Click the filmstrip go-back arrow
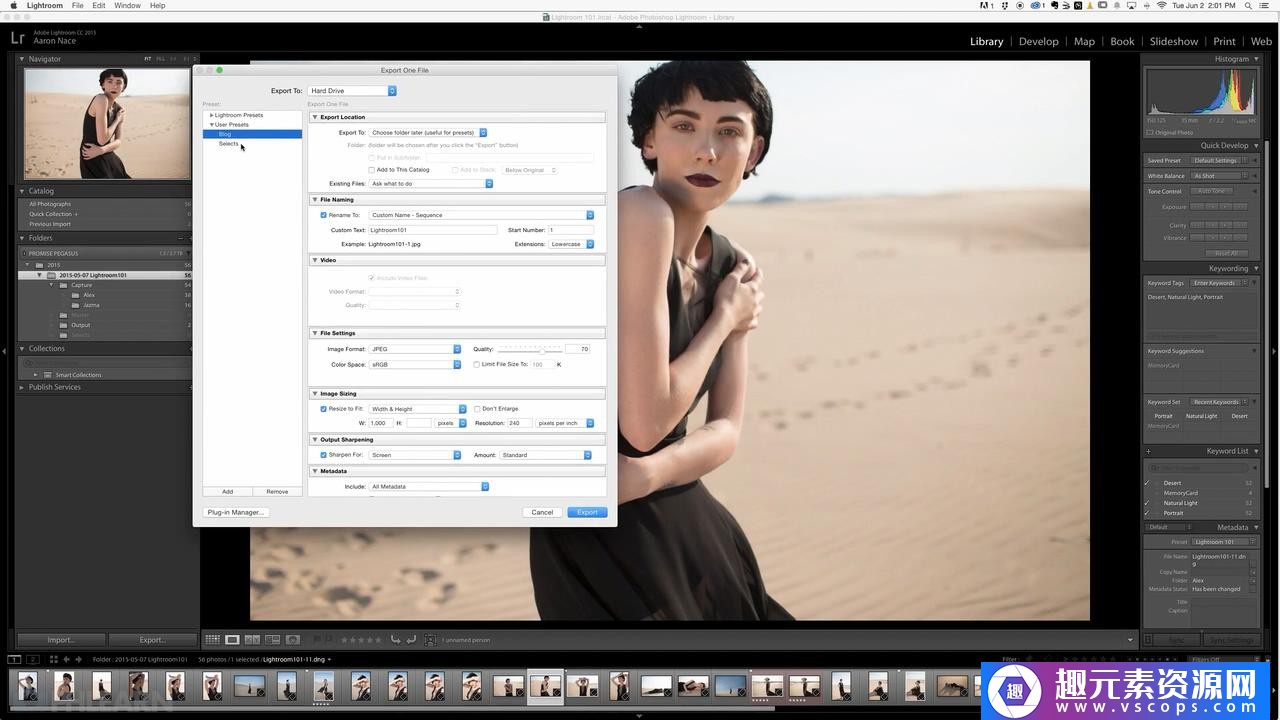Viewport: 1280px width, 720px height. coord(66,659)
